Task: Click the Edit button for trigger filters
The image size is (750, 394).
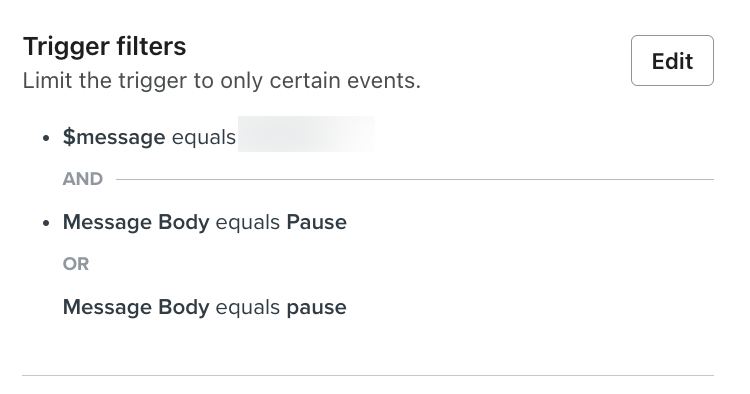Action: [x=672, y=61]
